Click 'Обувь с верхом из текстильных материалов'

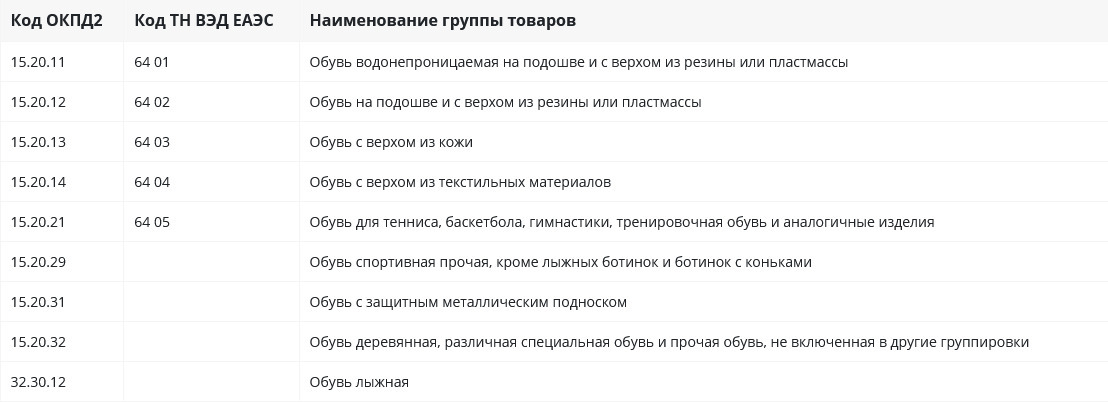pyautogui.click(x=460, y=182)
